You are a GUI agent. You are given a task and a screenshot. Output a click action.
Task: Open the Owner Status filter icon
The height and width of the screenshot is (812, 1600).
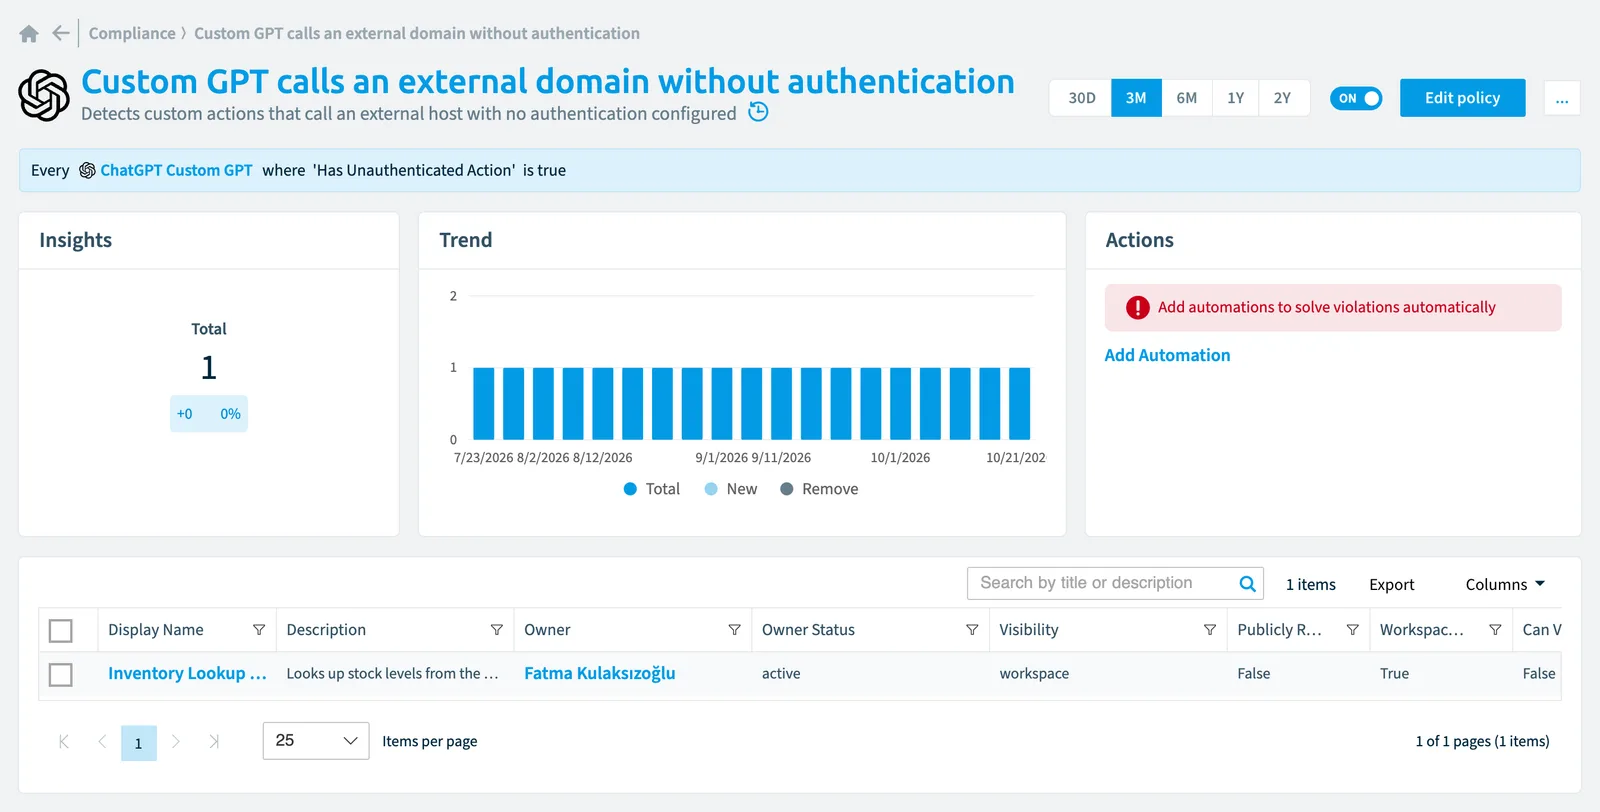[972, 630]
